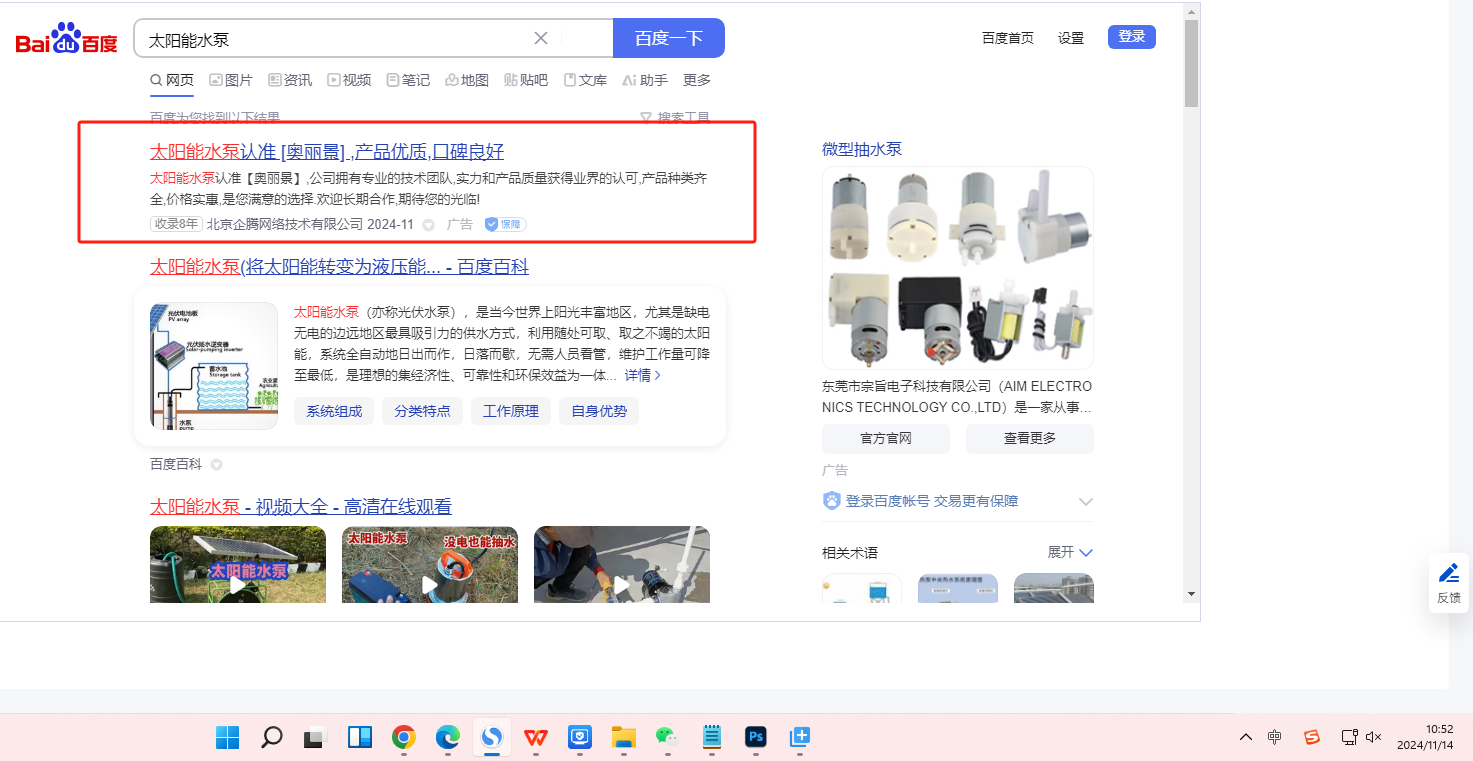The height and width of the screenshot is (761, 1473).
Task: Open 太阳能水泵 视频大全 result link
Action: (x=301, y=507)
